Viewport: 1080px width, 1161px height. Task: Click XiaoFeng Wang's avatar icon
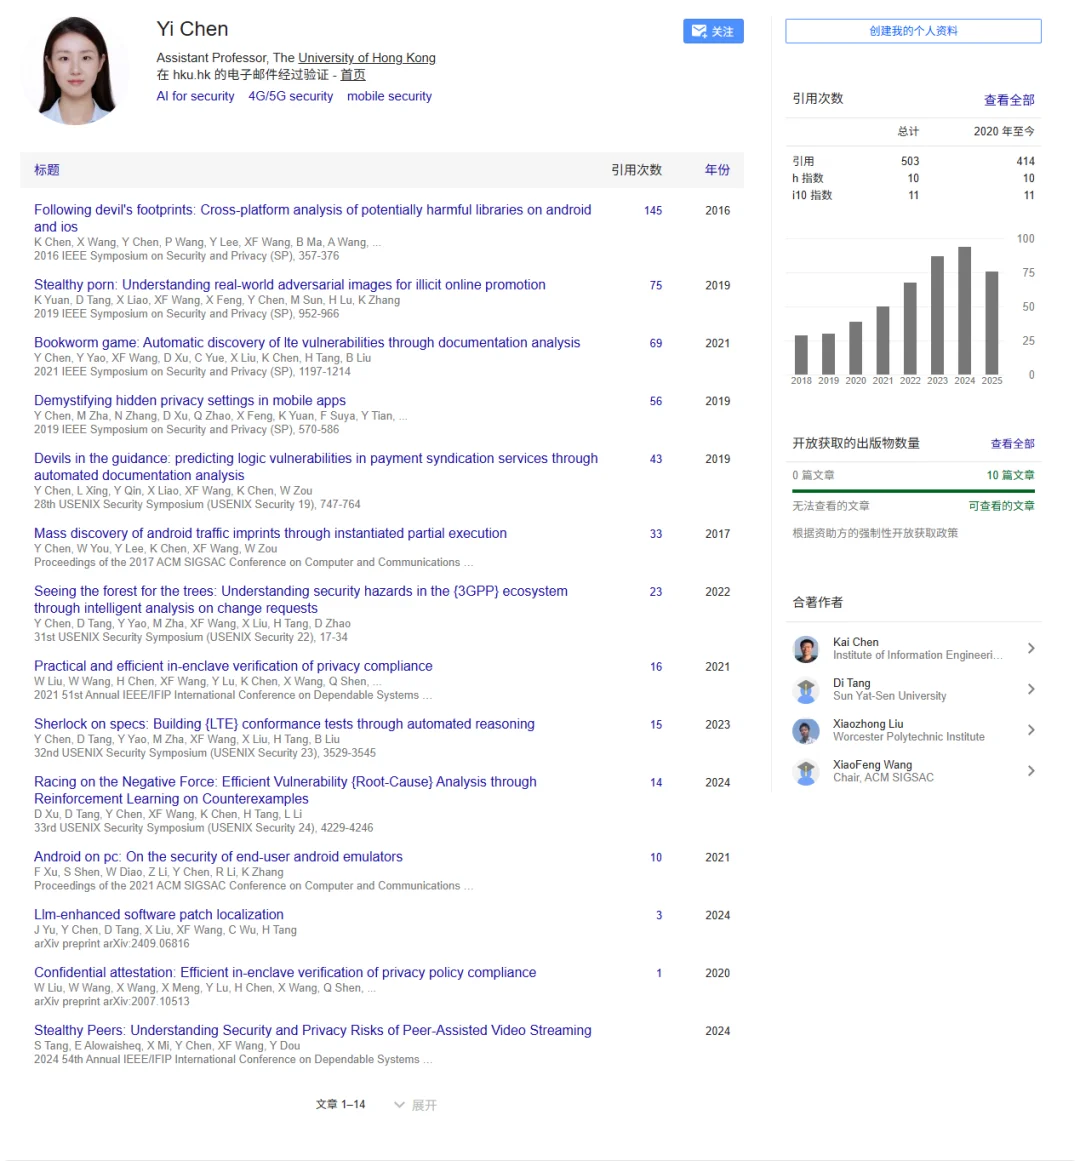[x=805, y=771]
